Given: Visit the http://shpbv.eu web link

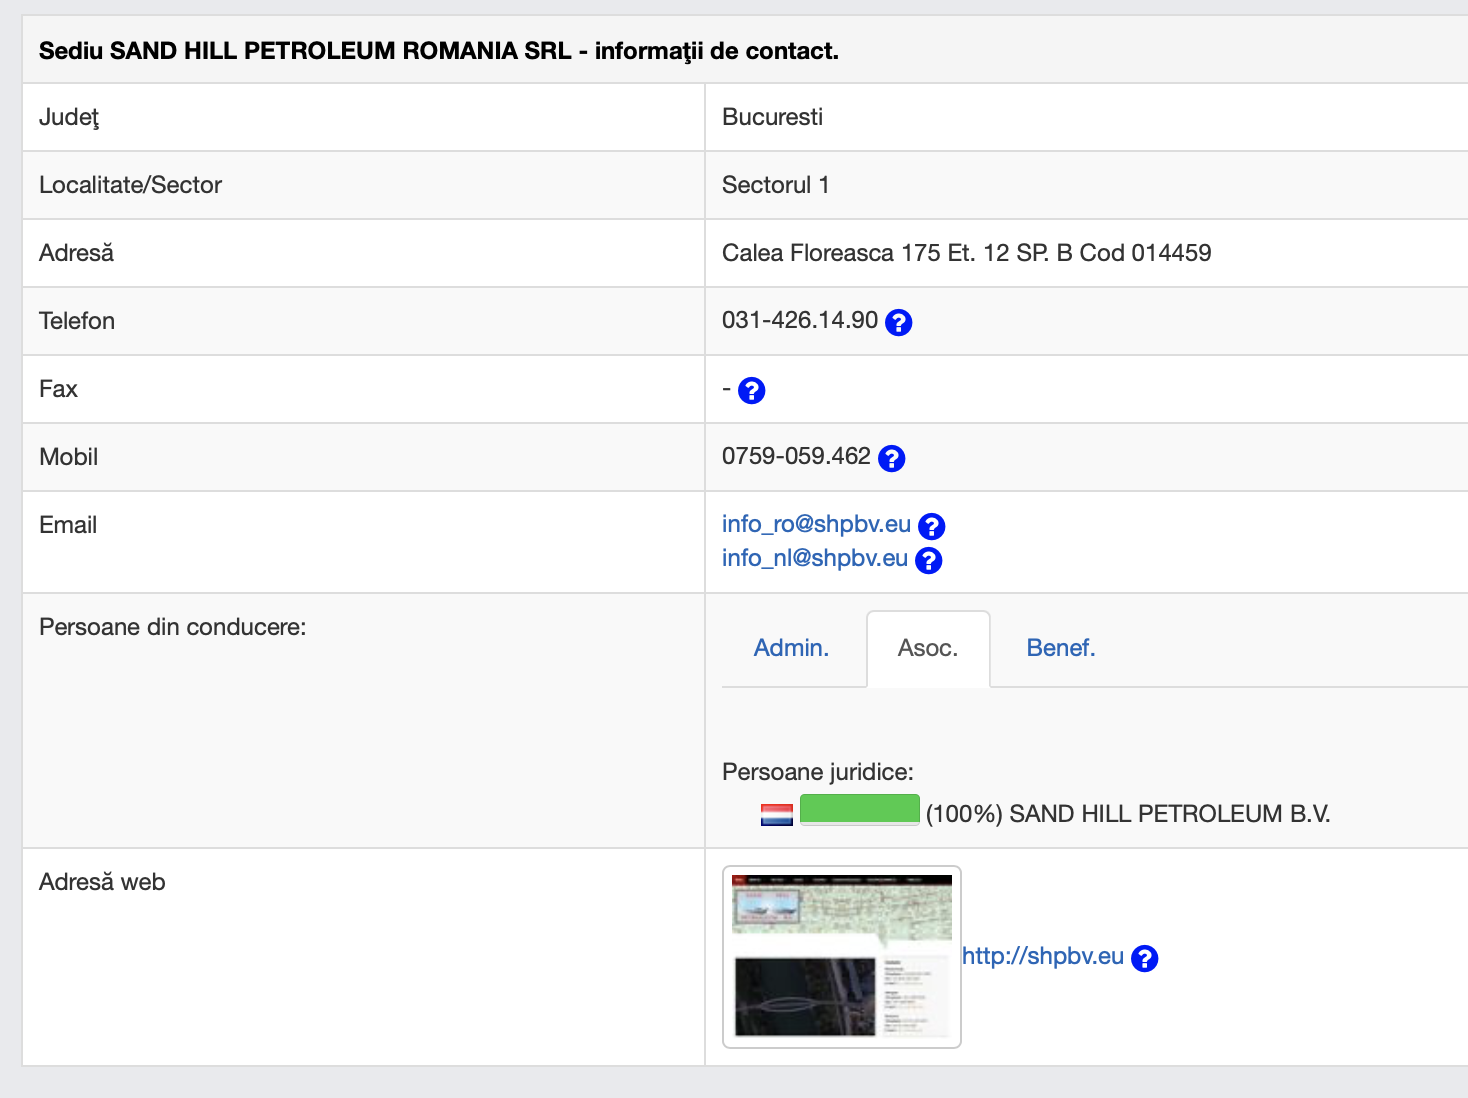Looking at the screenshot, I should pos(1042,956).
